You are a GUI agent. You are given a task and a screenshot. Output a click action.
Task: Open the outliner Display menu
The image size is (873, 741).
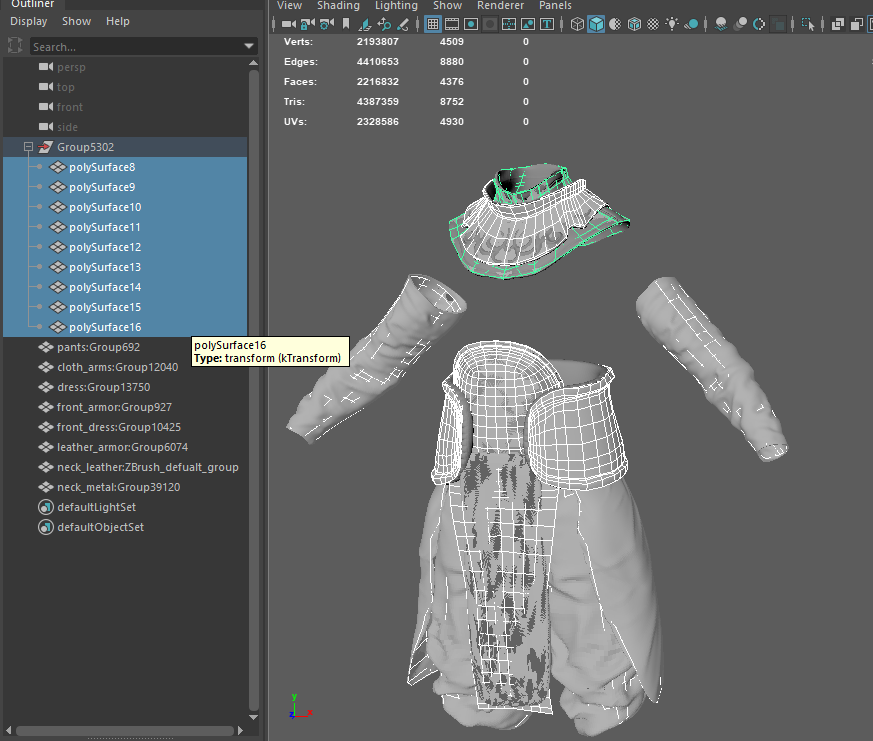pyautogui.click(x=29, y=21)
